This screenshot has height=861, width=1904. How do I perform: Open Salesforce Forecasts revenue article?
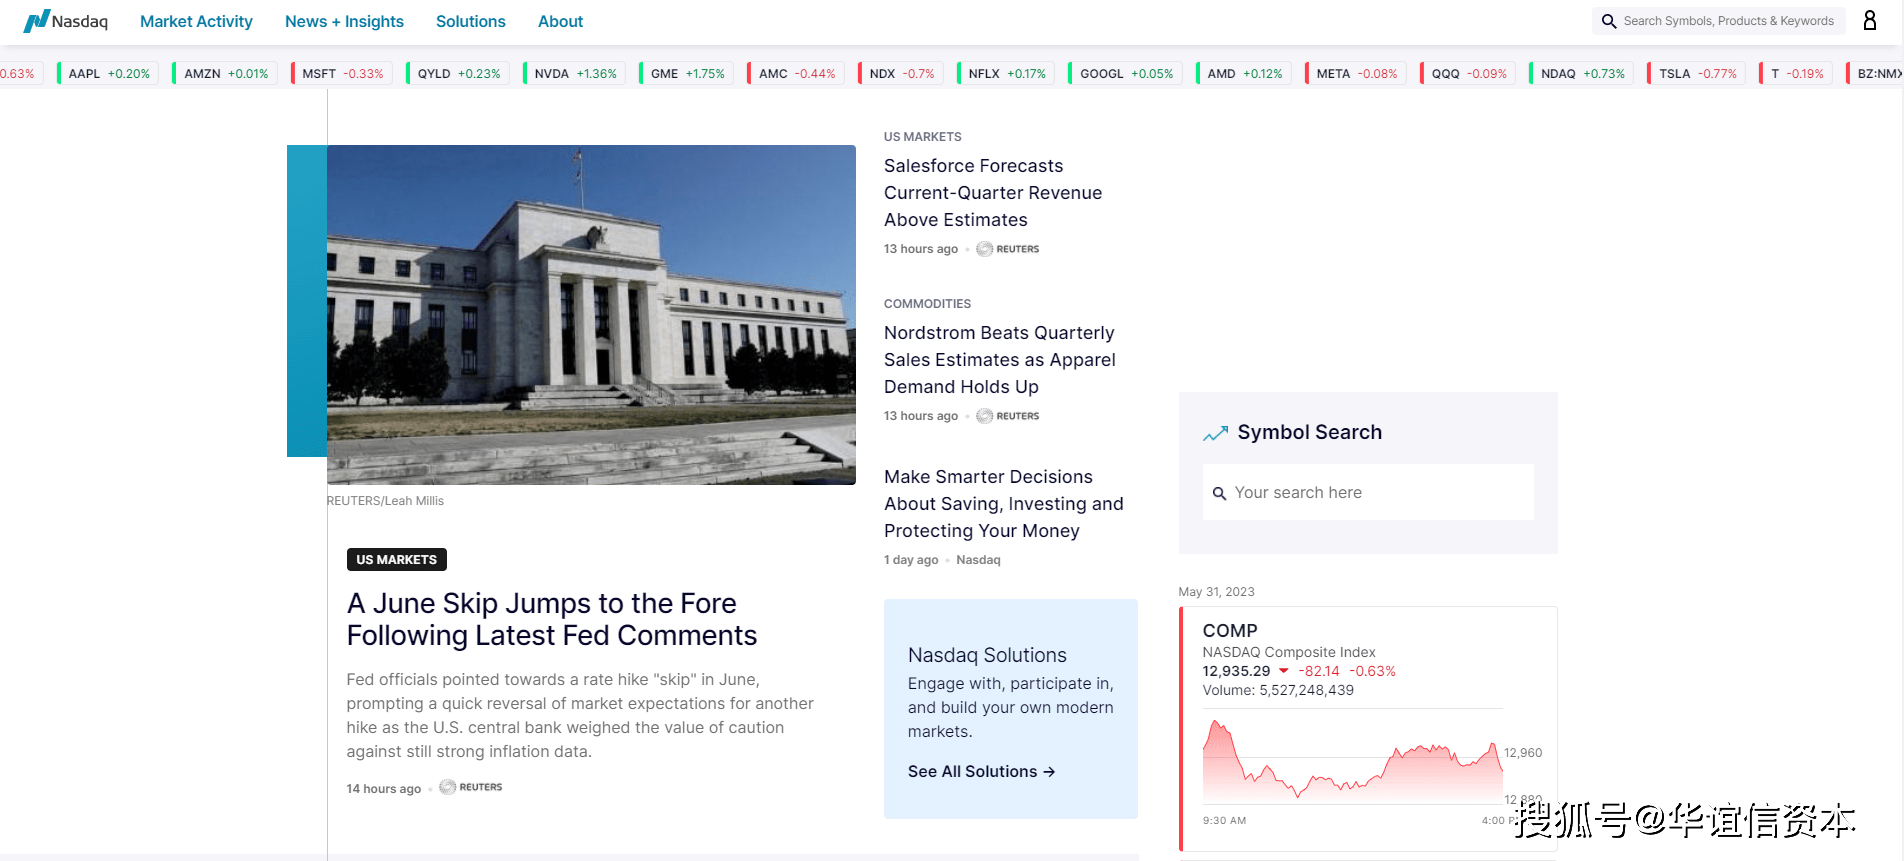(x=993, y=193)
